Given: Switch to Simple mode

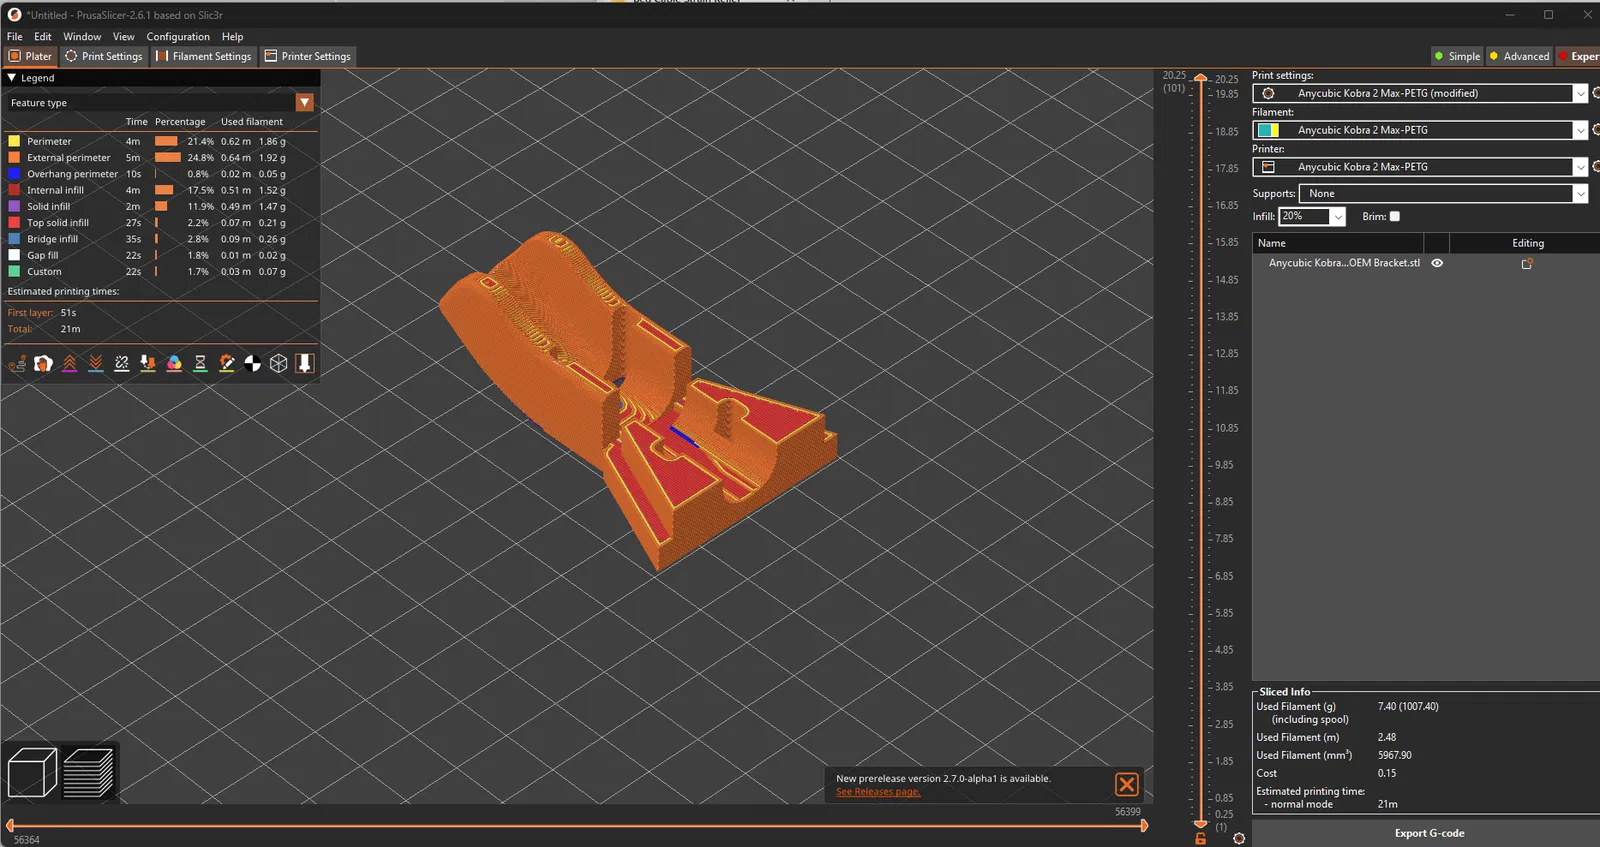Looking at the screenshot, I should coord(1456,57).
